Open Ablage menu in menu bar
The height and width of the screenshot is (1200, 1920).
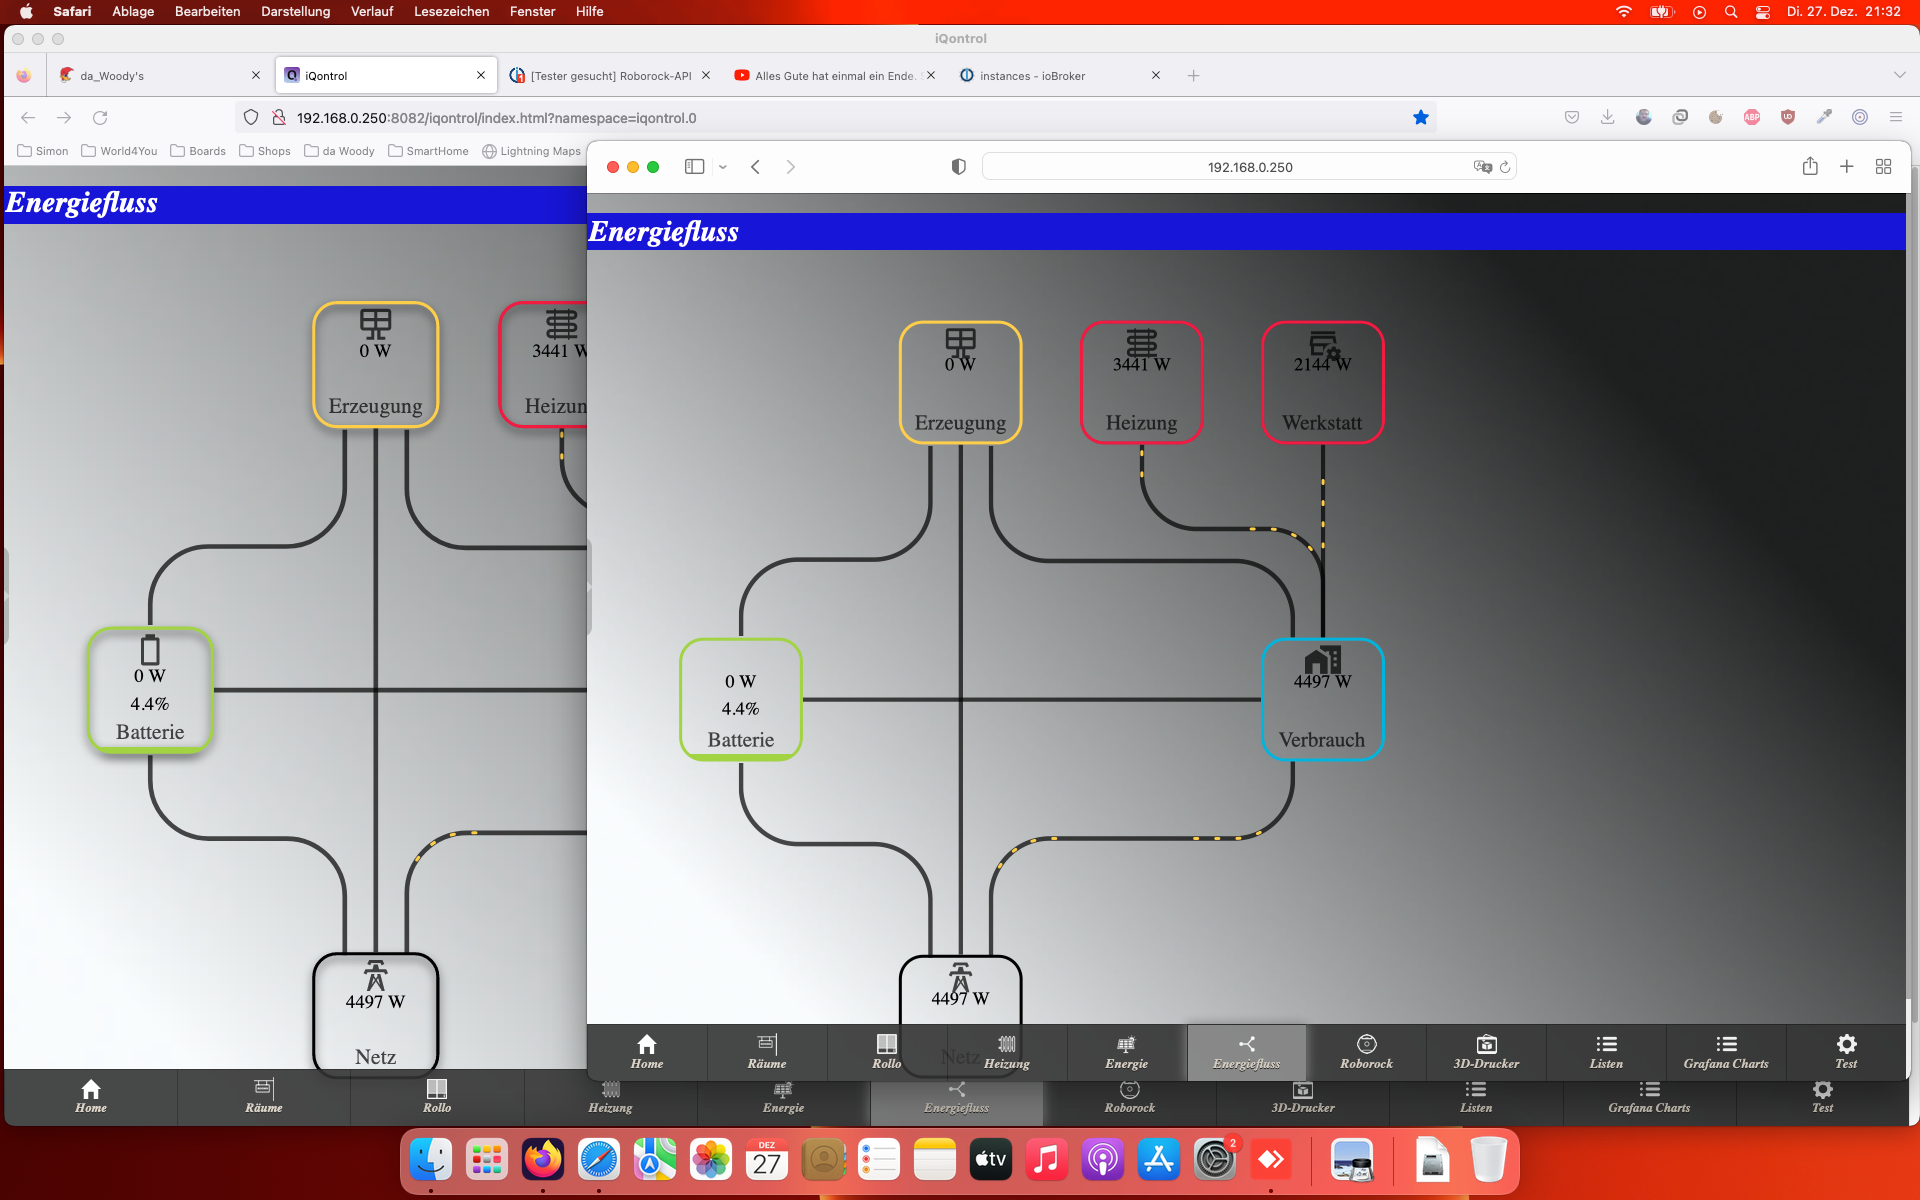click(x=133, y=11)
